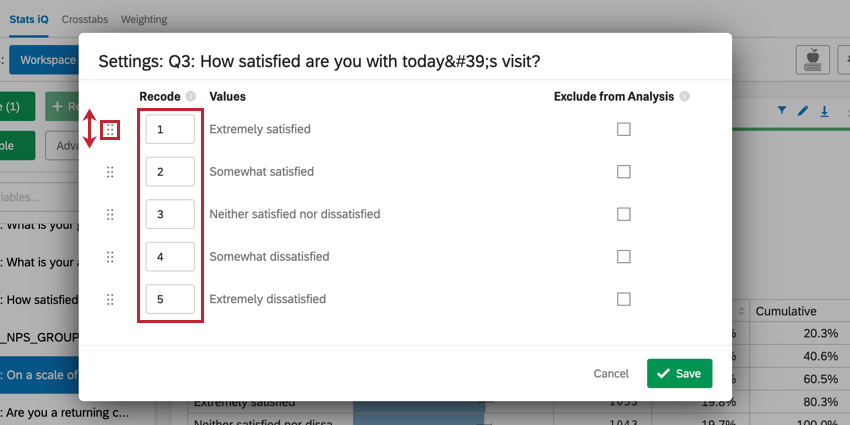The height and width of the screenshot is (425, 850).
Task: Click the blue download arrow icon
Action: click(x=825, y=111)
